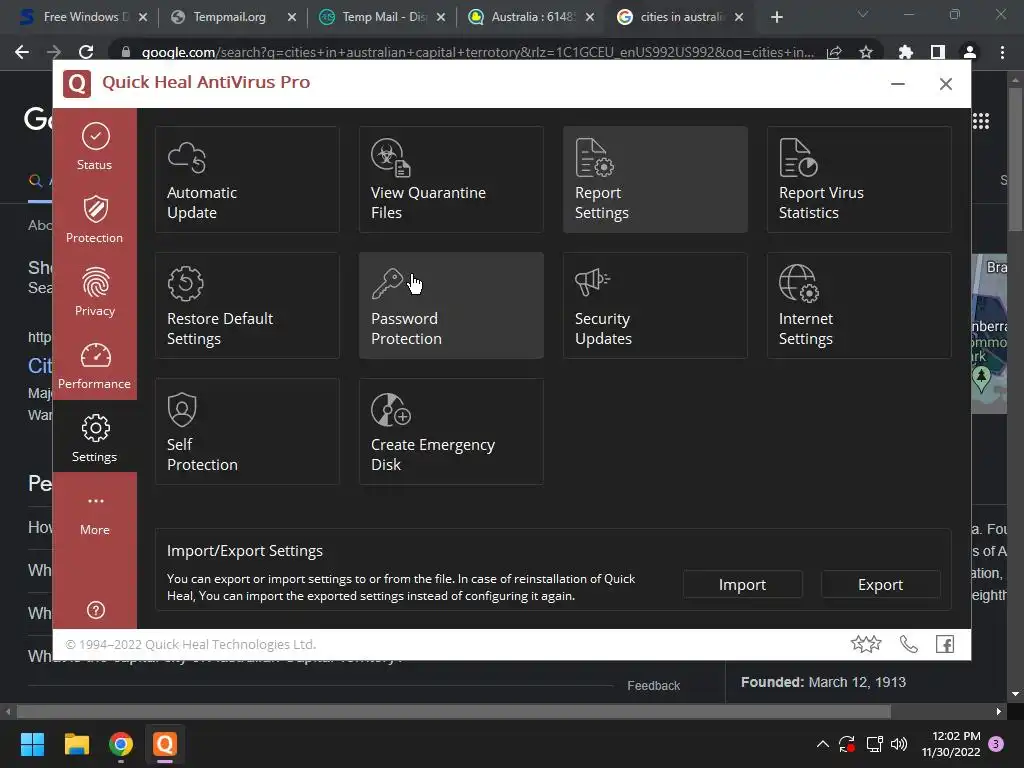Select the Settings gear in sidebar

(x=95, y=438)
